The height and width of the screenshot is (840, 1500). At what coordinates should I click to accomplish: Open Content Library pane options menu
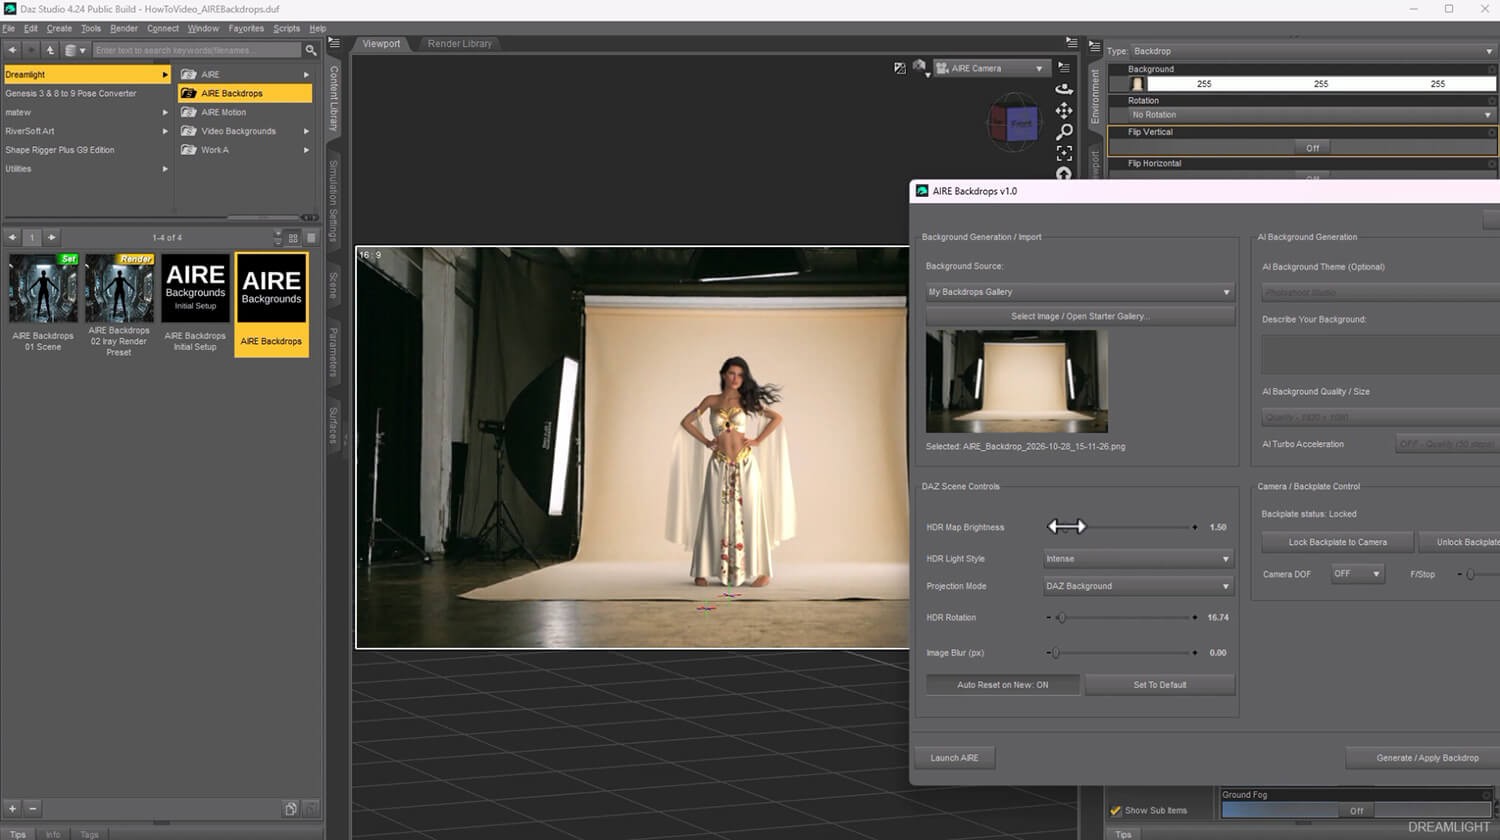coord(334,43)
